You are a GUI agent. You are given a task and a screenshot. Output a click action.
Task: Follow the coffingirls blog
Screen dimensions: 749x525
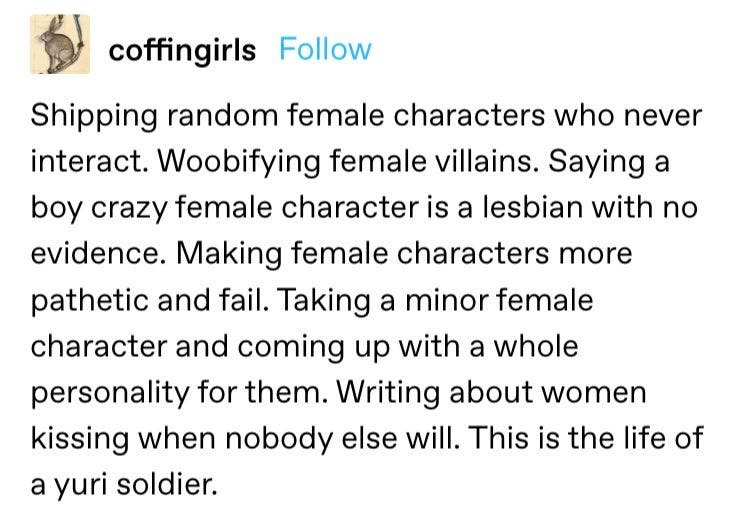(x=325, y=49)
